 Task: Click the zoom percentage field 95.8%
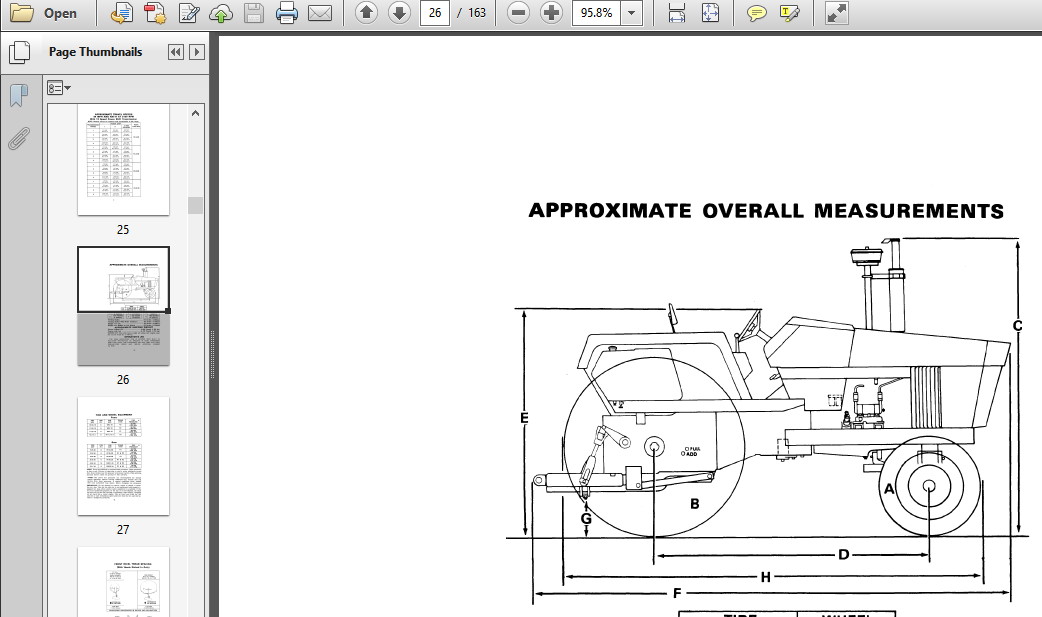[596, 13]
